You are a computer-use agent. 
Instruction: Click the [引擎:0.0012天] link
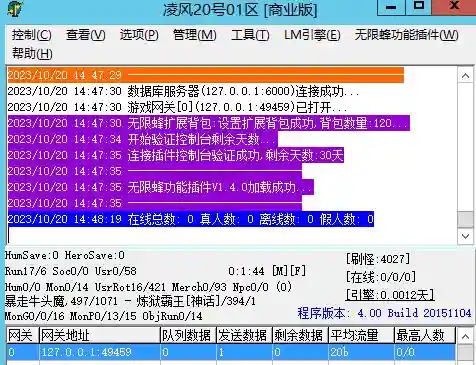390,295
